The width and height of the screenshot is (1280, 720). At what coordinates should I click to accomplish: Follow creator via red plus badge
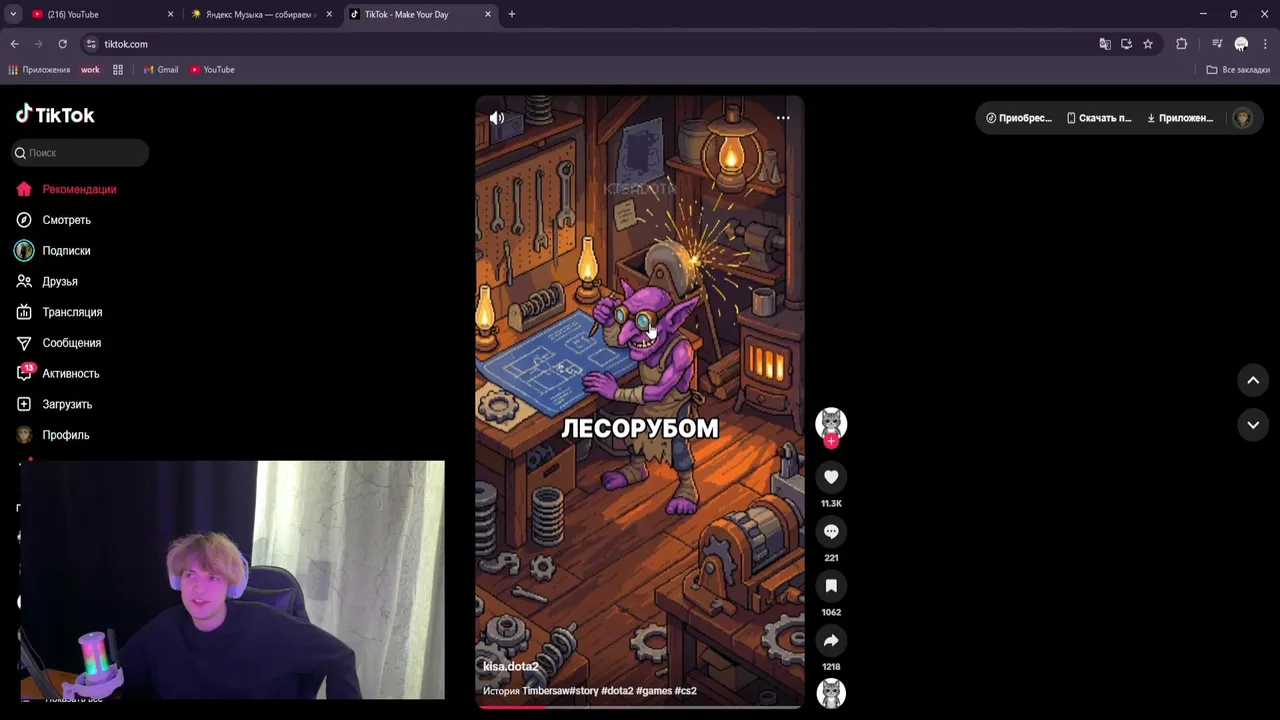click(831, 441)
